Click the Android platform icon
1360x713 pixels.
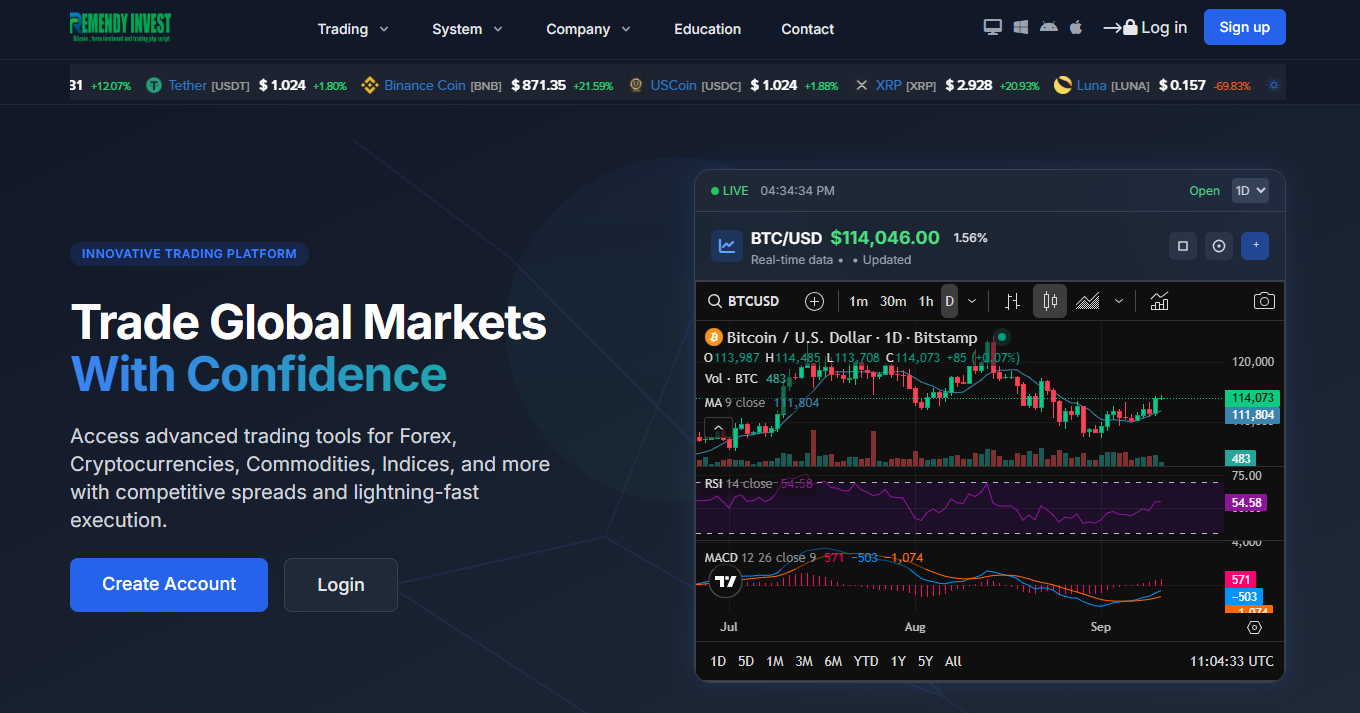[1048, 27]
